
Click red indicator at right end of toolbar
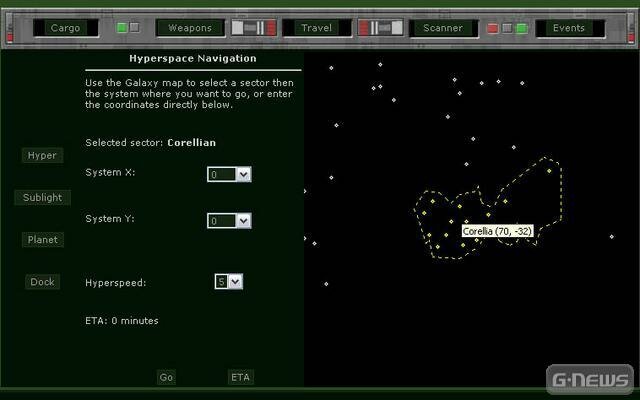631,38
